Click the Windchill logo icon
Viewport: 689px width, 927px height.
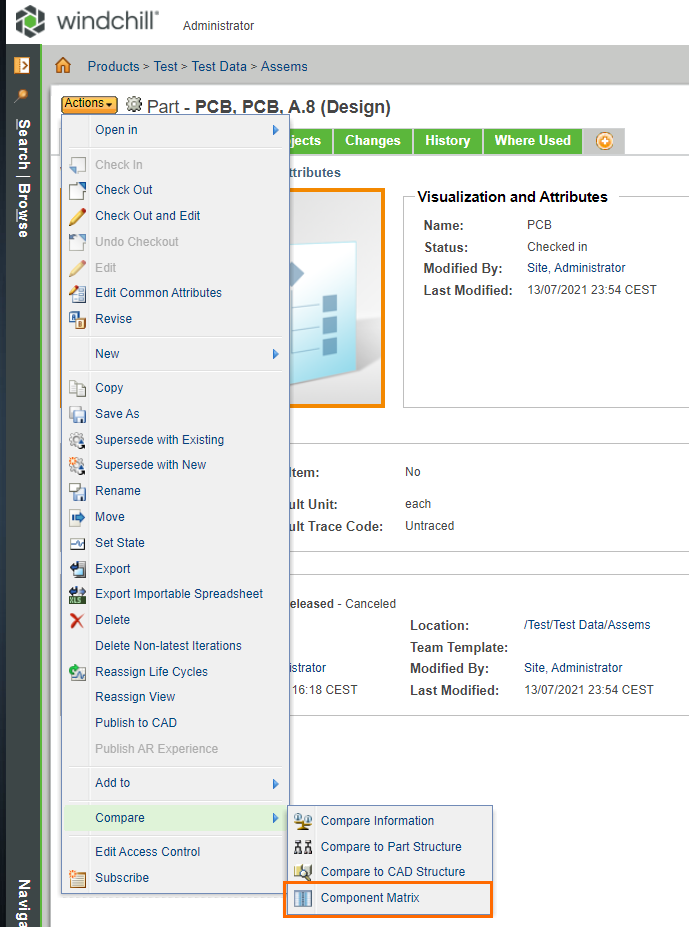tap(29, 21)
